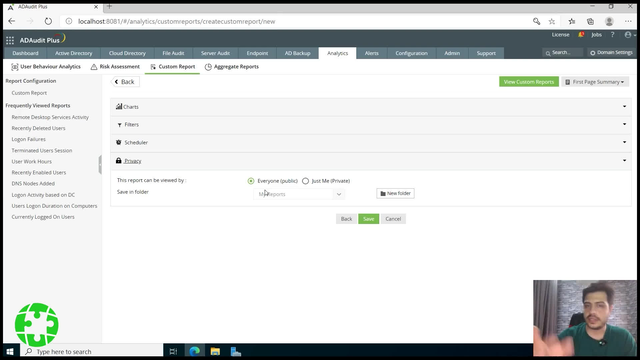The height and width of the screenshot is (360, 640).
Task: Expand the Filters section arrow
Action: pyautogui.click(x=624, y=124)
